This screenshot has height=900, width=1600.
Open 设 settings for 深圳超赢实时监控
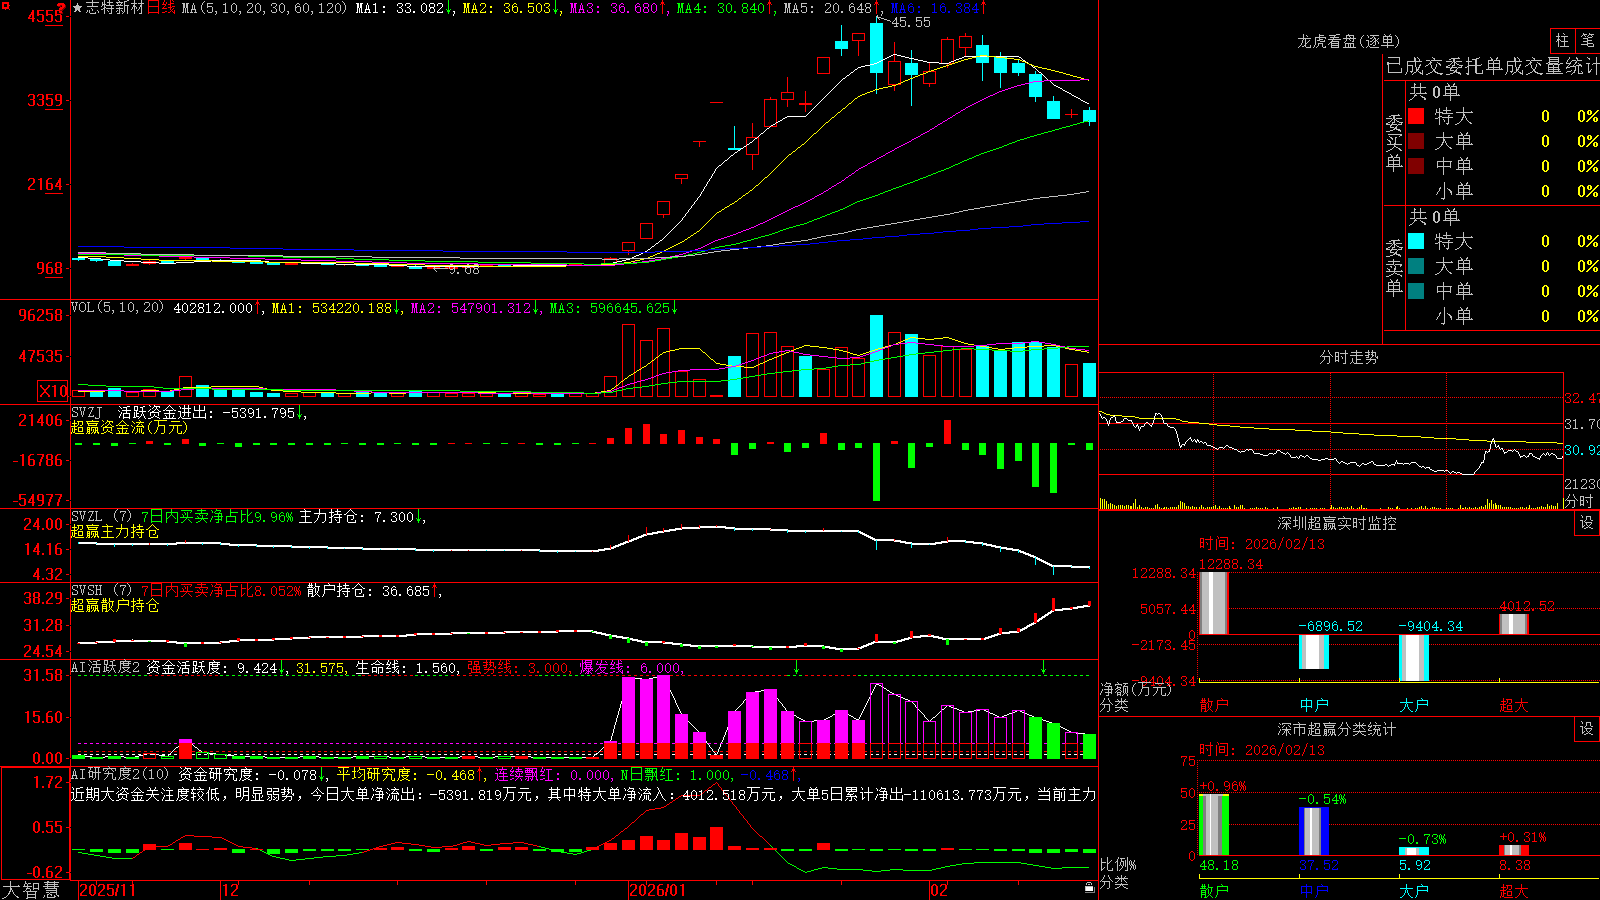pos(1587,523)
